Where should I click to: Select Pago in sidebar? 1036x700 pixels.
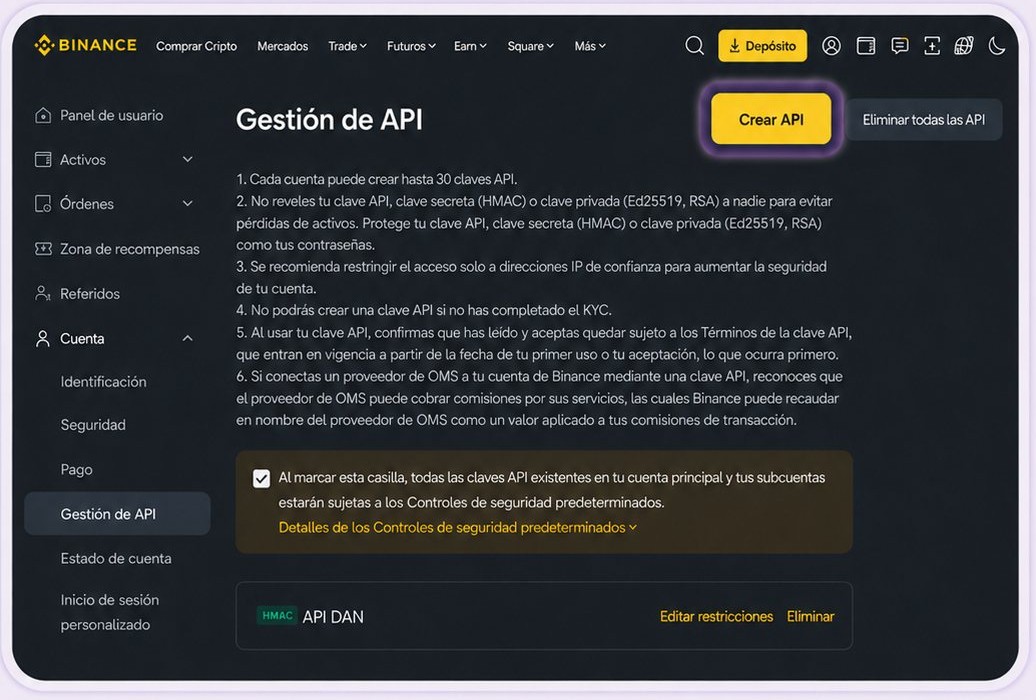point(76,469)
